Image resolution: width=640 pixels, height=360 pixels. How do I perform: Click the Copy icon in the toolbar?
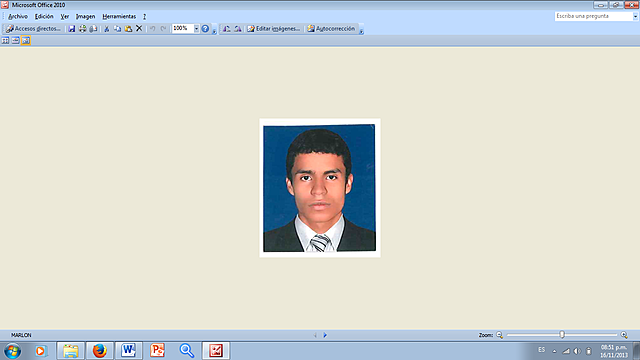[118, 29]
